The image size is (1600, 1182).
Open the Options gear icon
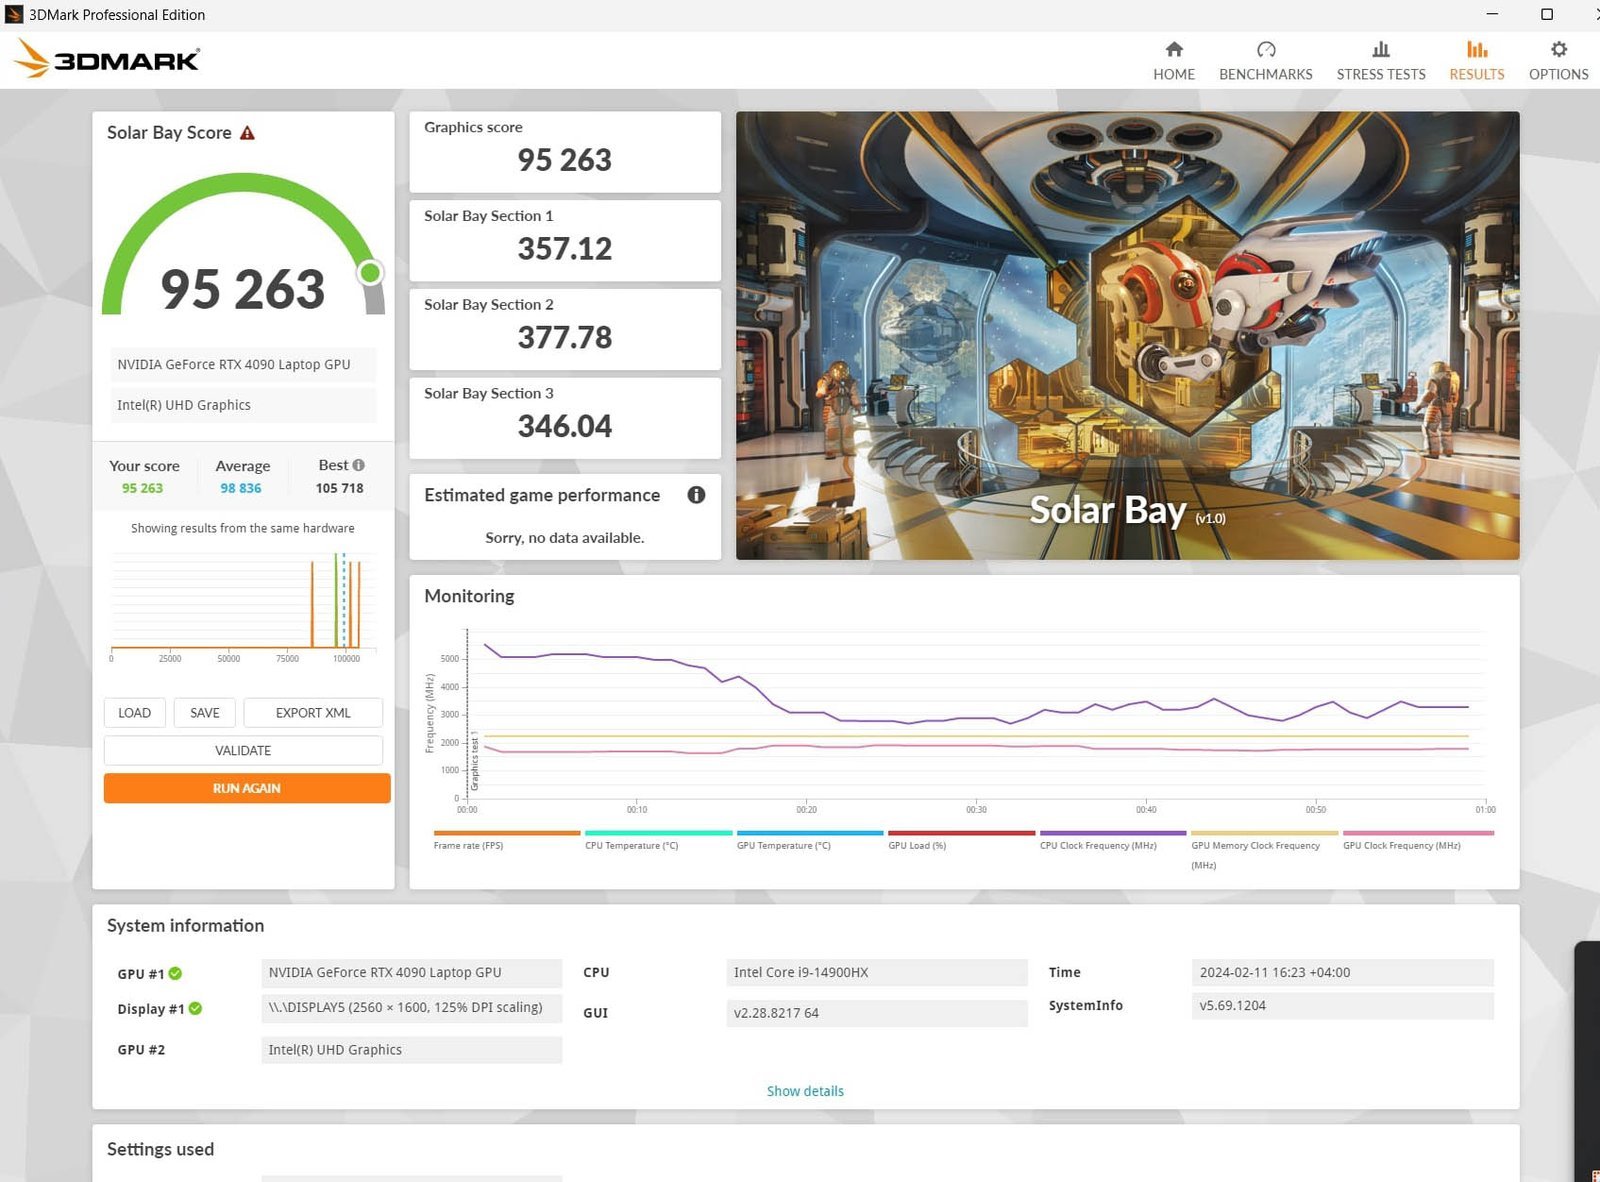coord(1558,50)
